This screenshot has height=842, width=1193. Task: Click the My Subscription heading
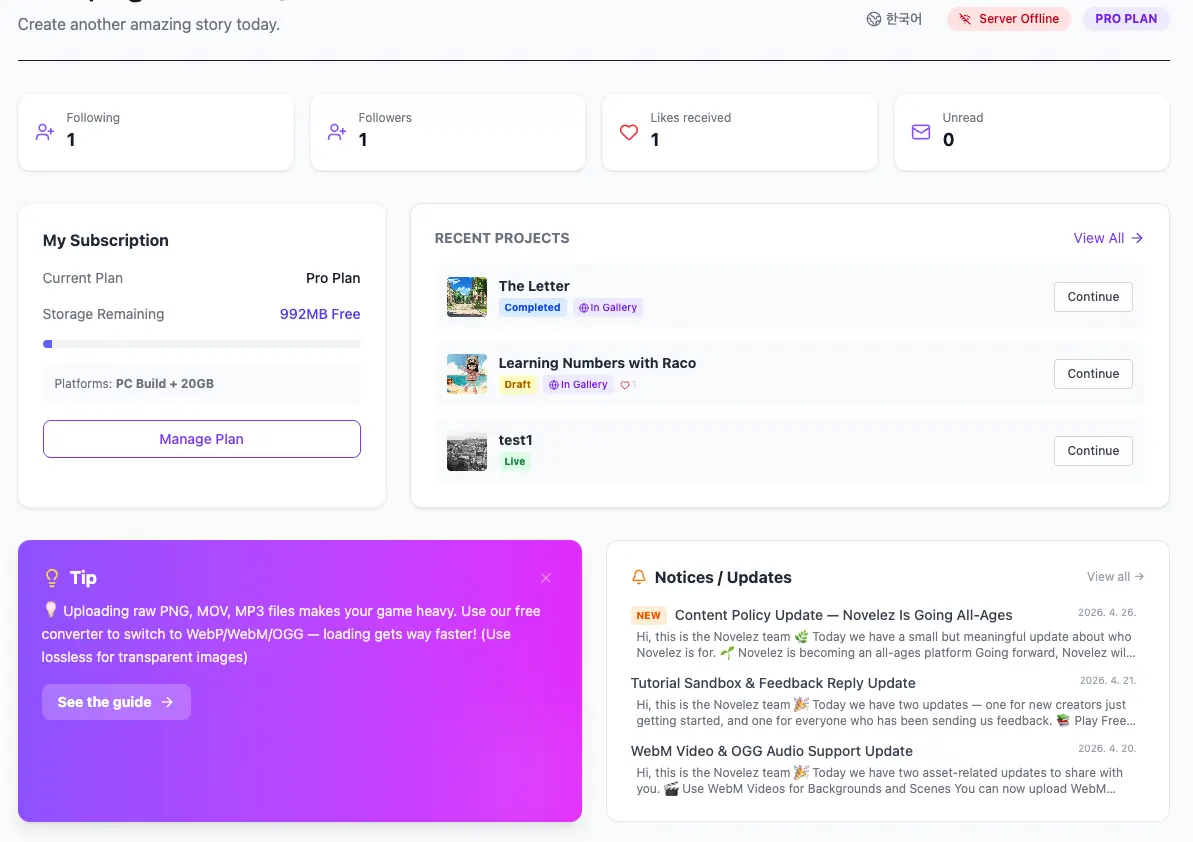(x=106, y=240)
